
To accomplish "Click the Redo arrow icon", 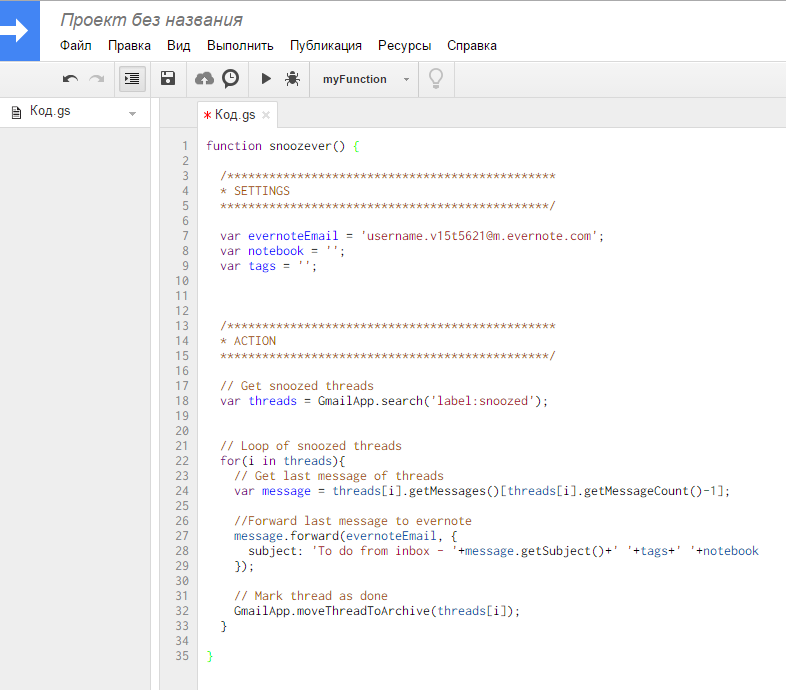I will [x=97, y=79].
